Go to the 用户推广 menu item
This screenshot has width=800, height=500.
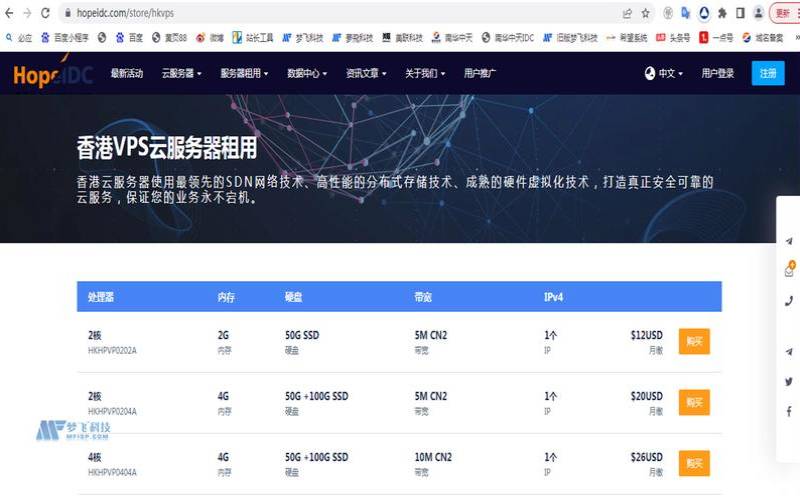(480, 74)
